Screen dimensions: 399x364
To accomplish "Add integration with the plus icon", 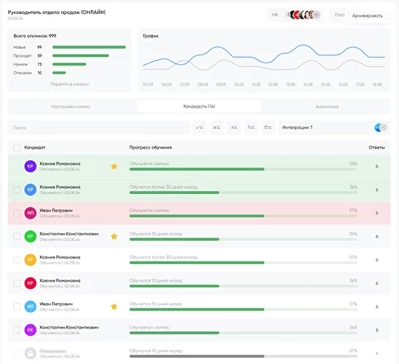I will (x=384, y=128).
